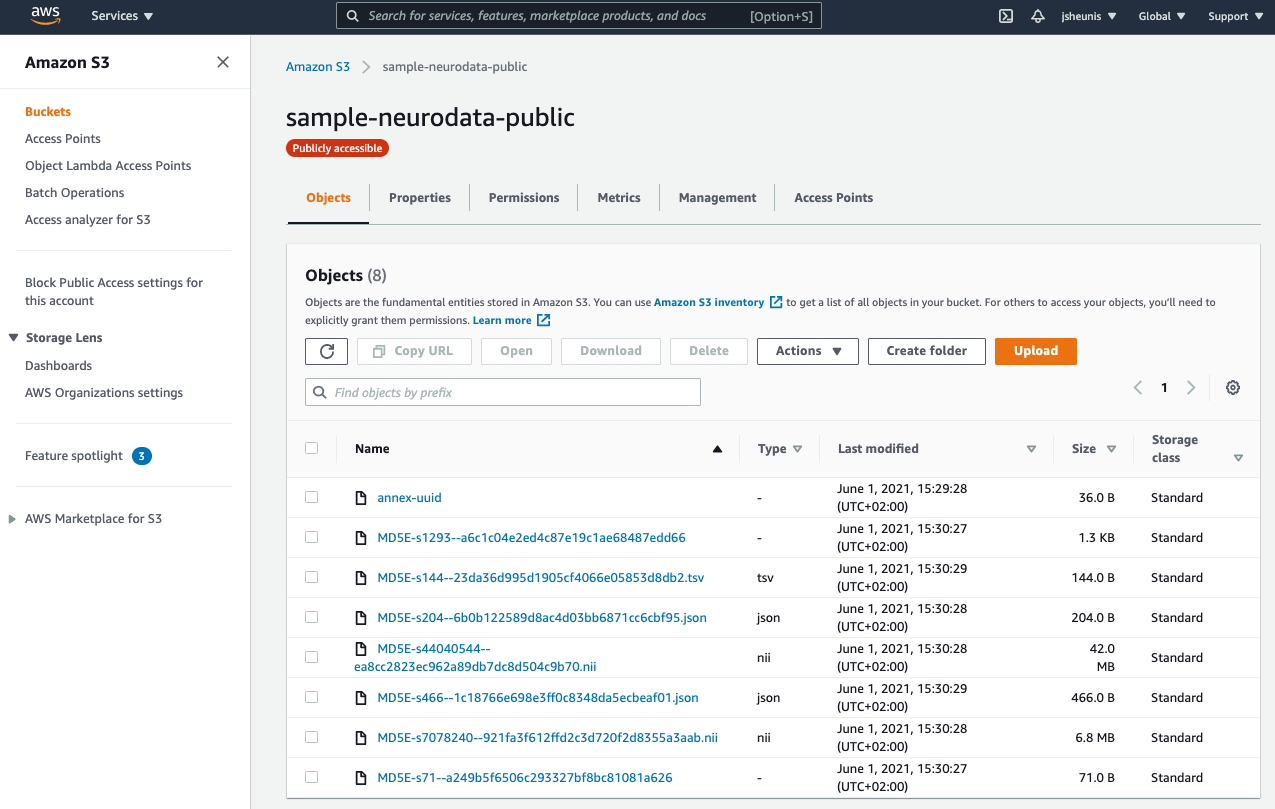The width and height of the screenshot is (1275, 809).
Task: Open the objects display preferences gear
Action: 1232,387
